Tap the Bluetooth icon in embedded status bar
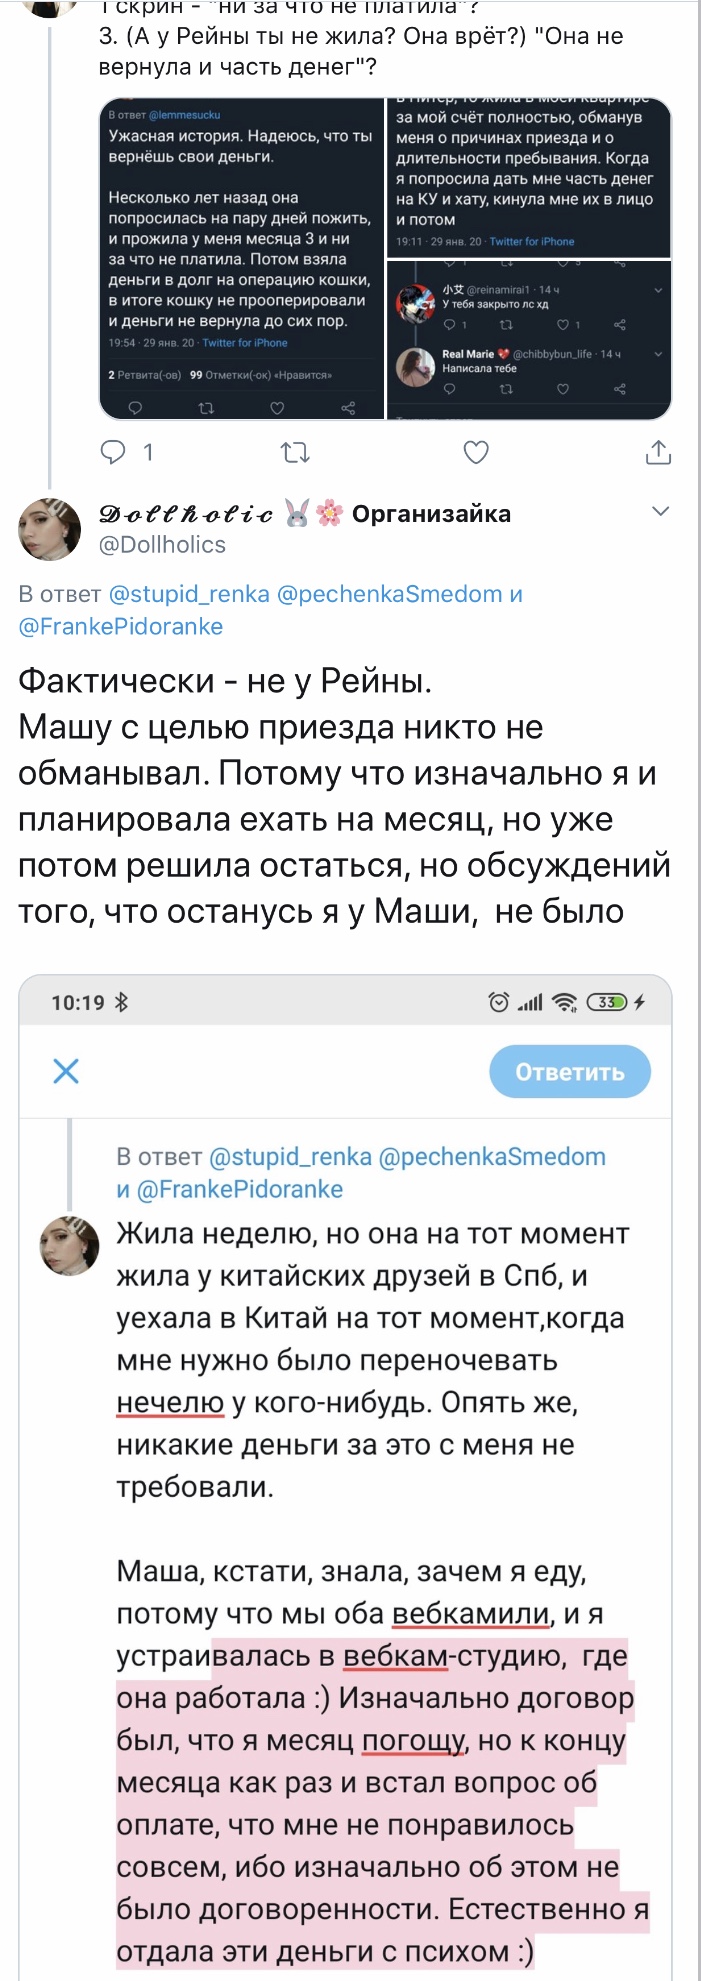Screen dimensions: 701x1981 tap(122, 1002)
